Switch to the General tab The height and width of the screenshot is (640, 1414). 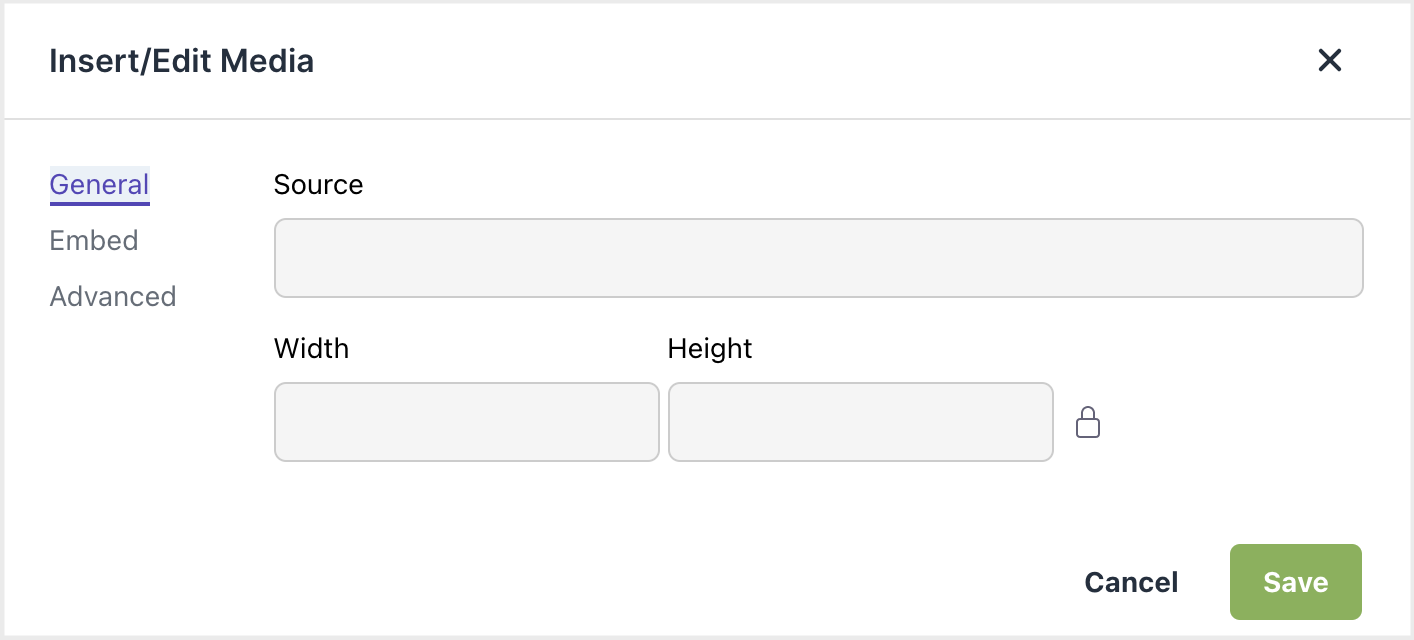(x=100, y=185)
